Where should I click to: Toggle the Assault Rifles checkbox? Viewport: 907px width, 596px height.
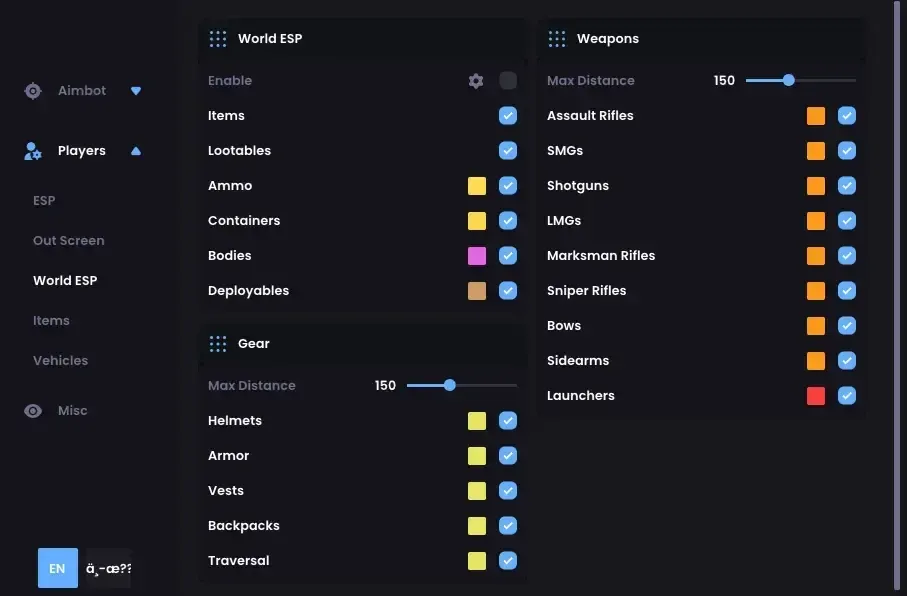click(x=847, y=116)
